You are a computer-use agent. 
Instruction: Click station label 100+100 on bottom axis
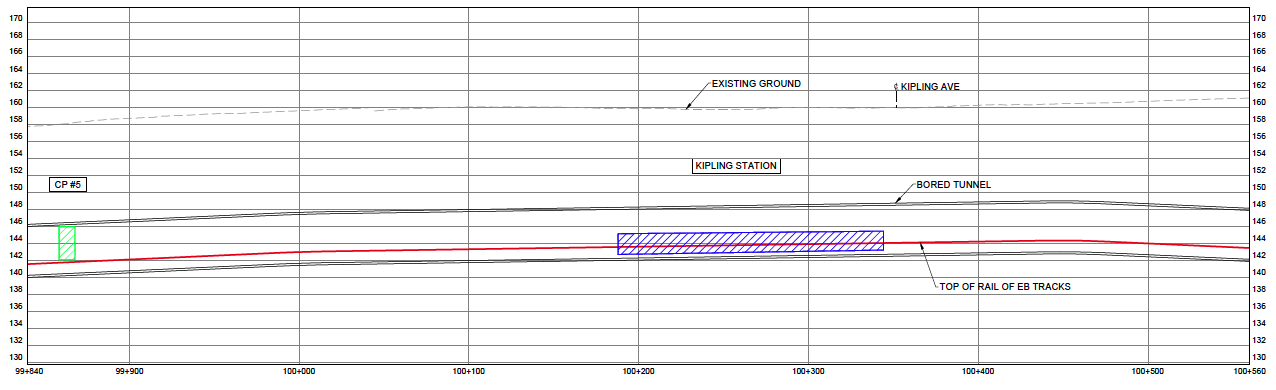point(469,370)
